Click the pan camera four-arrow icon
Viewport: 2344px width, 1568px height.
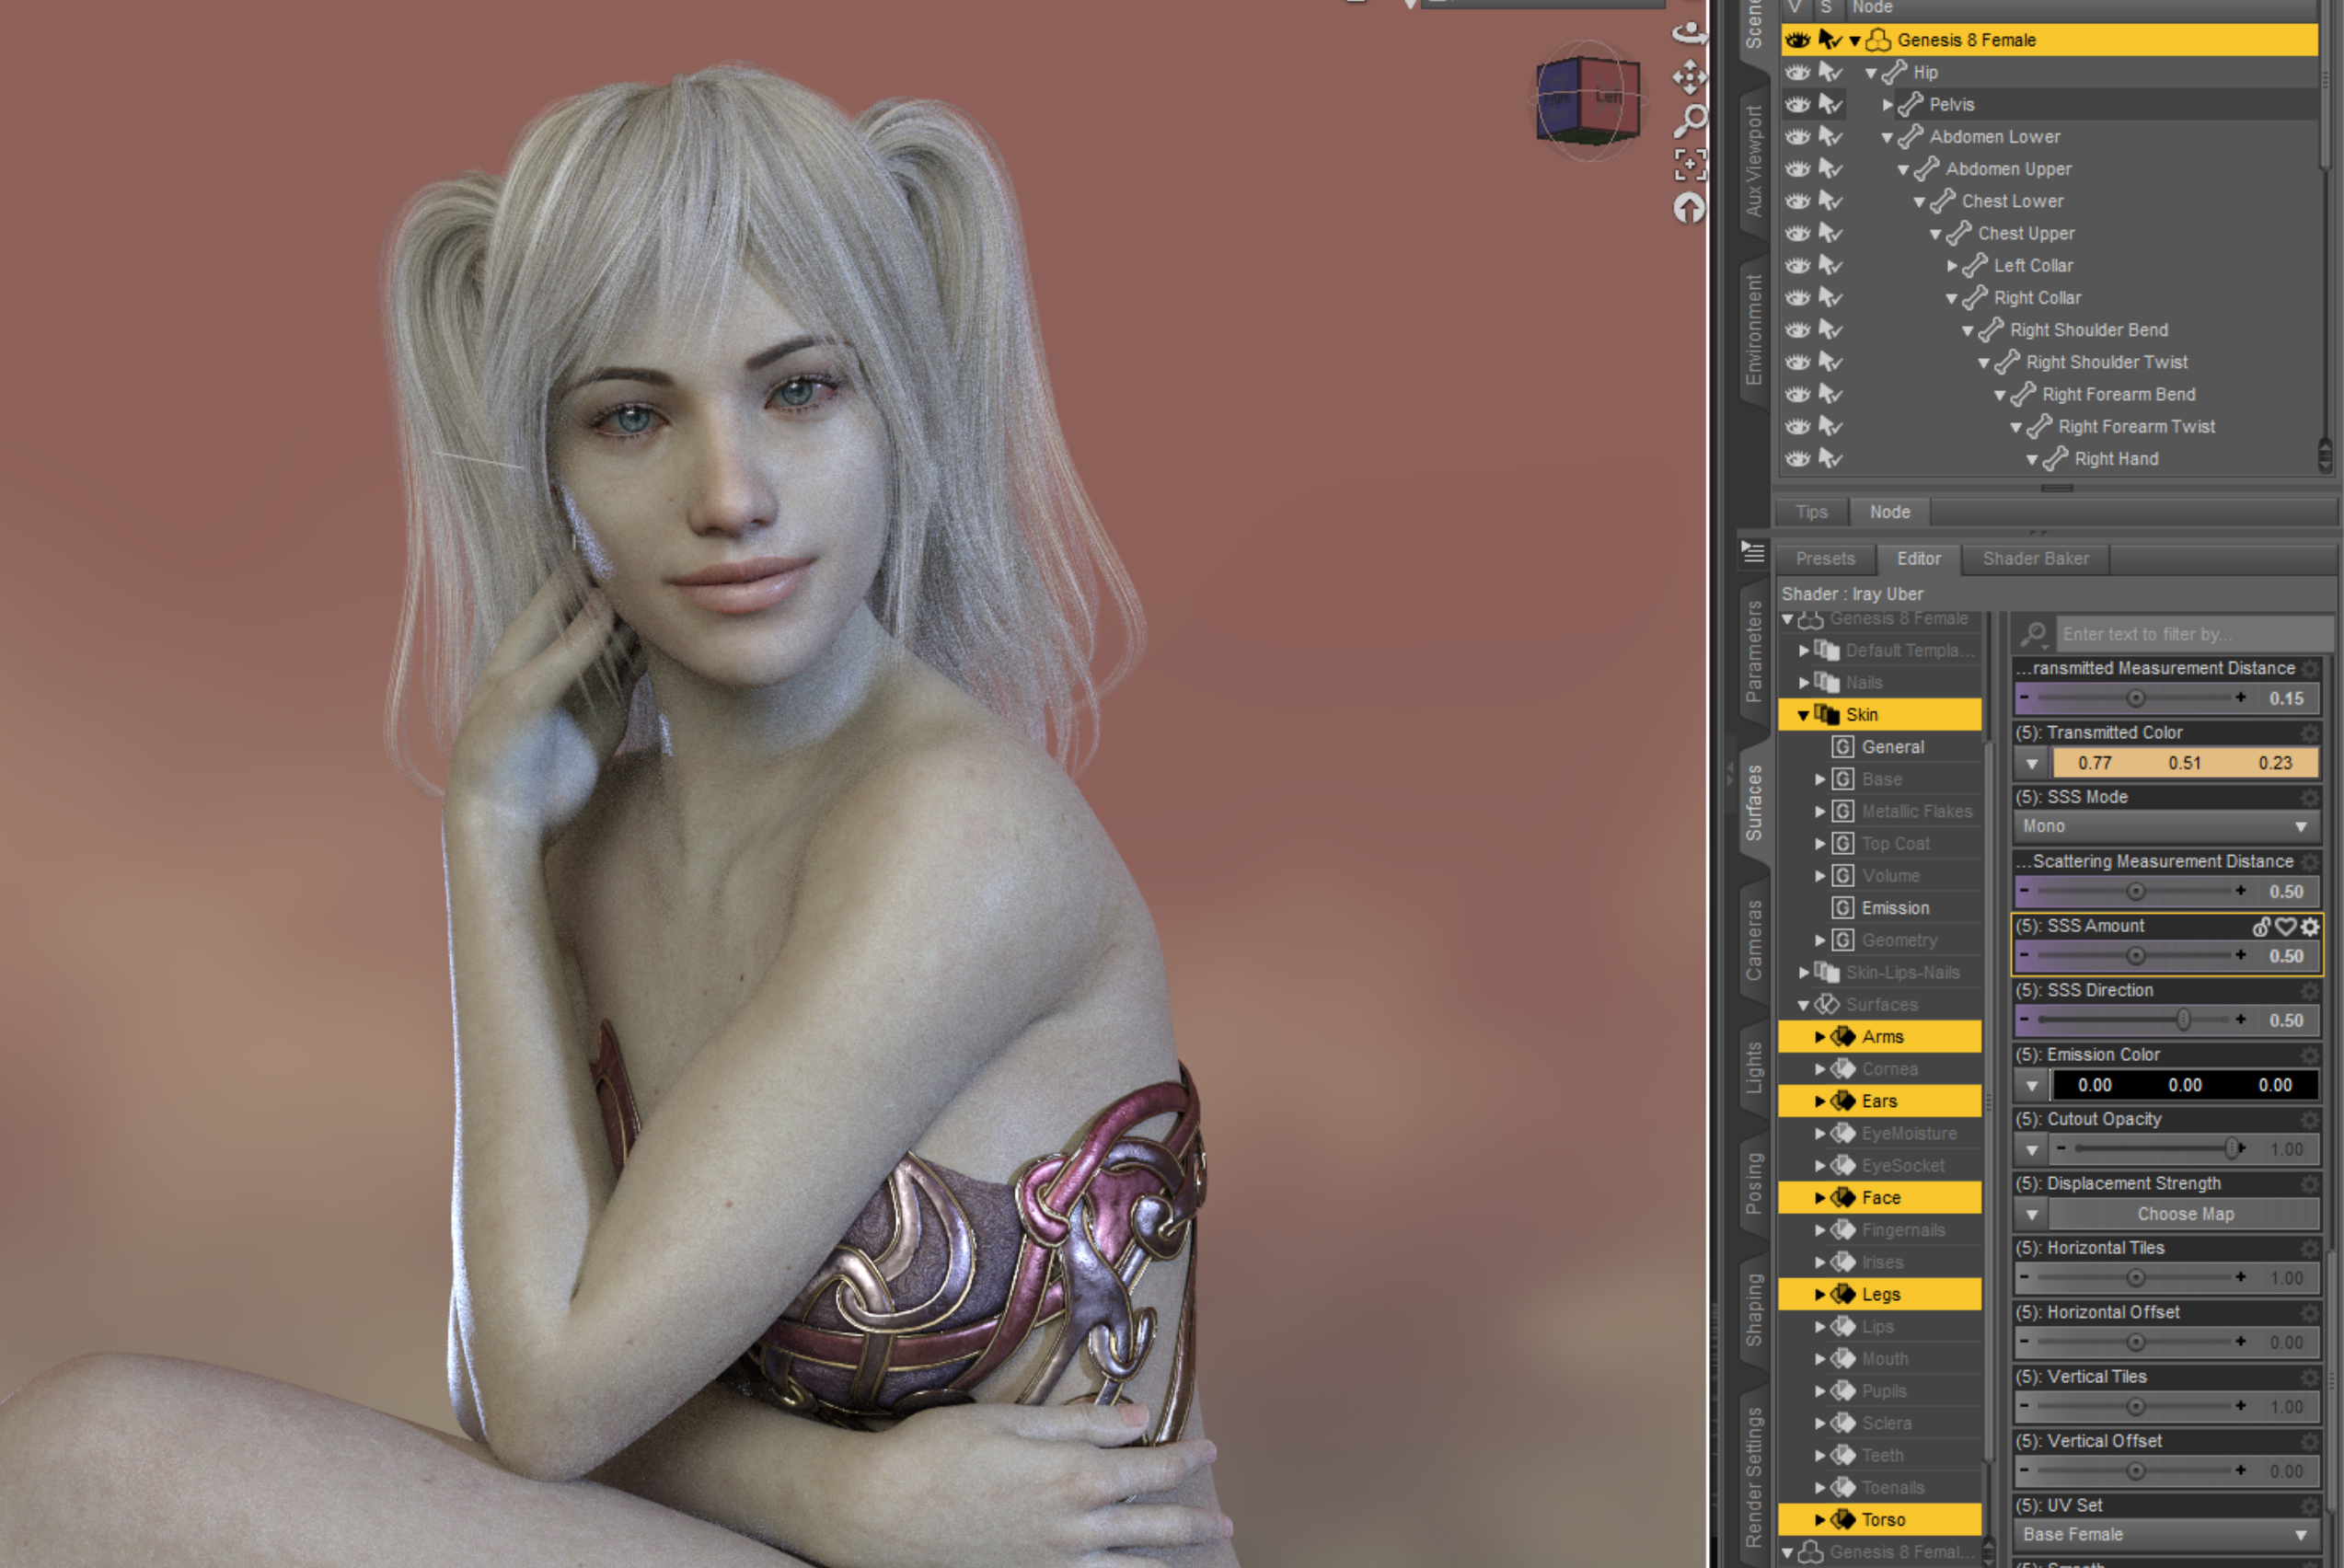[x=1689, y=77]
